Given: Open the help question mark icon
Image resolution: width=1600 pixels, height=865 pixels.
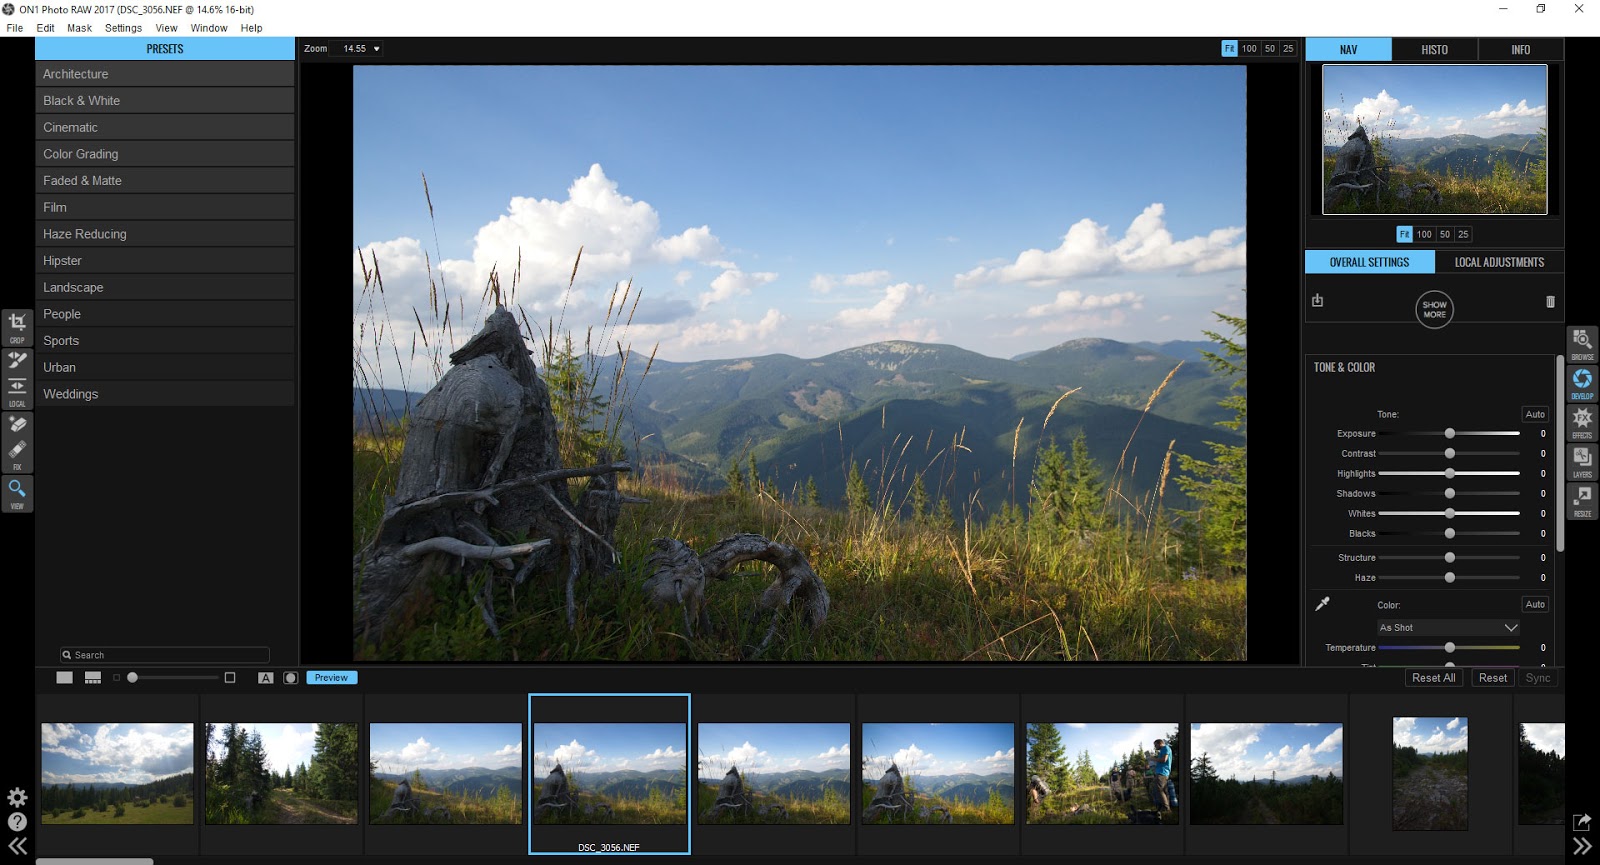Looking at the screenshot, I should pos(17,822).
